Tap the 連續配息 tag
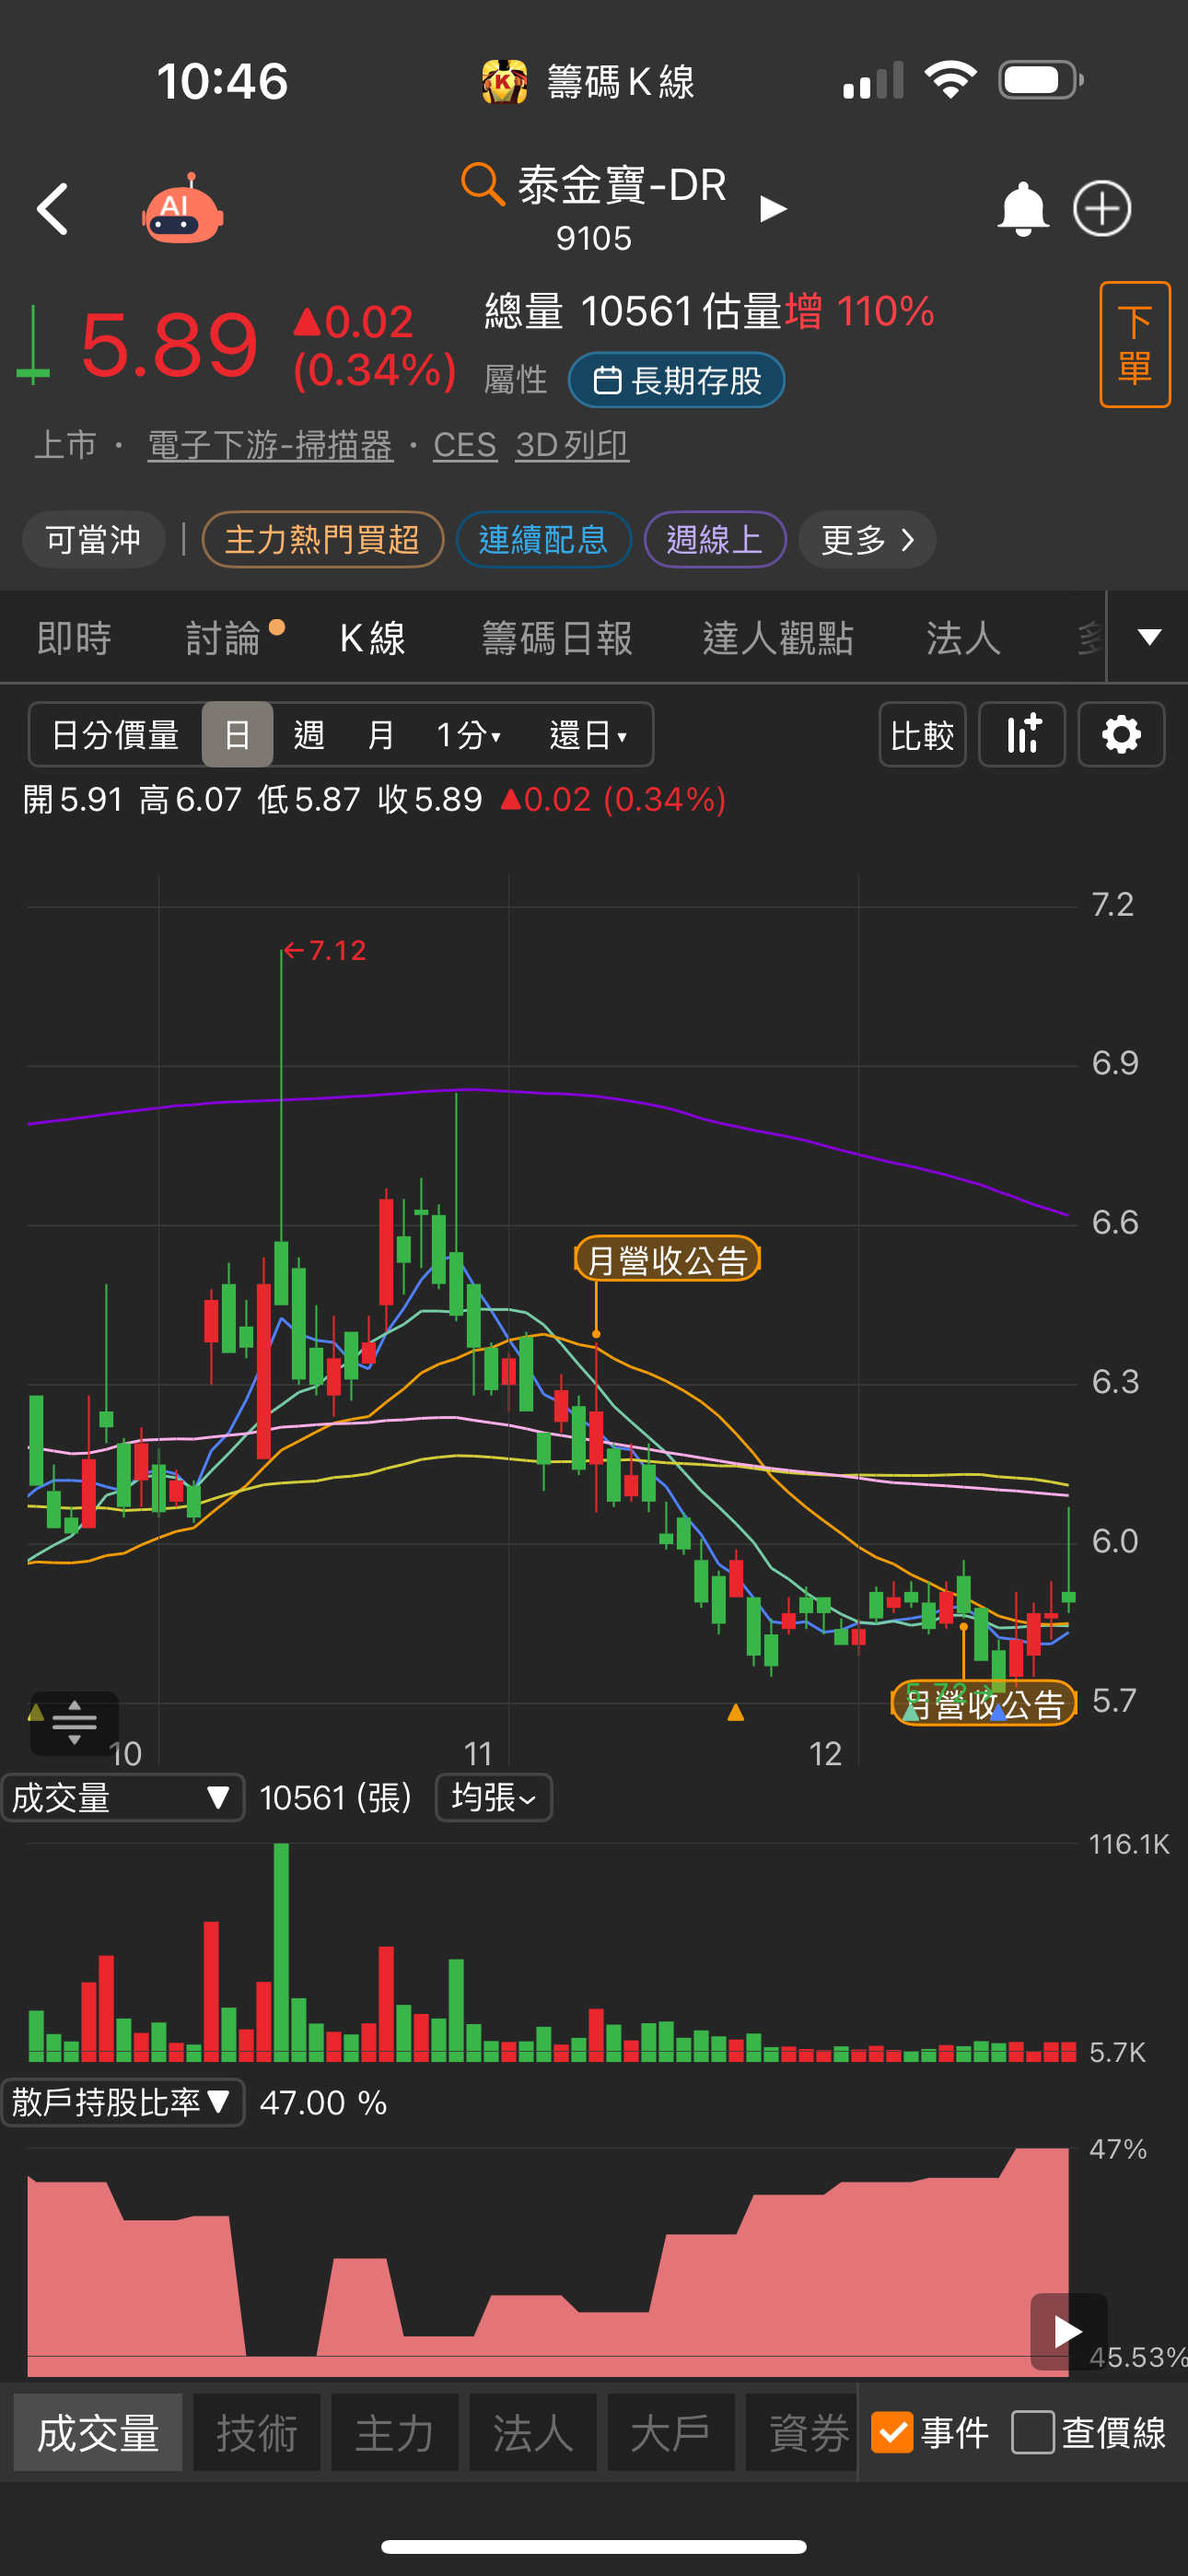This screenshot has width=1188, height=2576. [544, 540]
